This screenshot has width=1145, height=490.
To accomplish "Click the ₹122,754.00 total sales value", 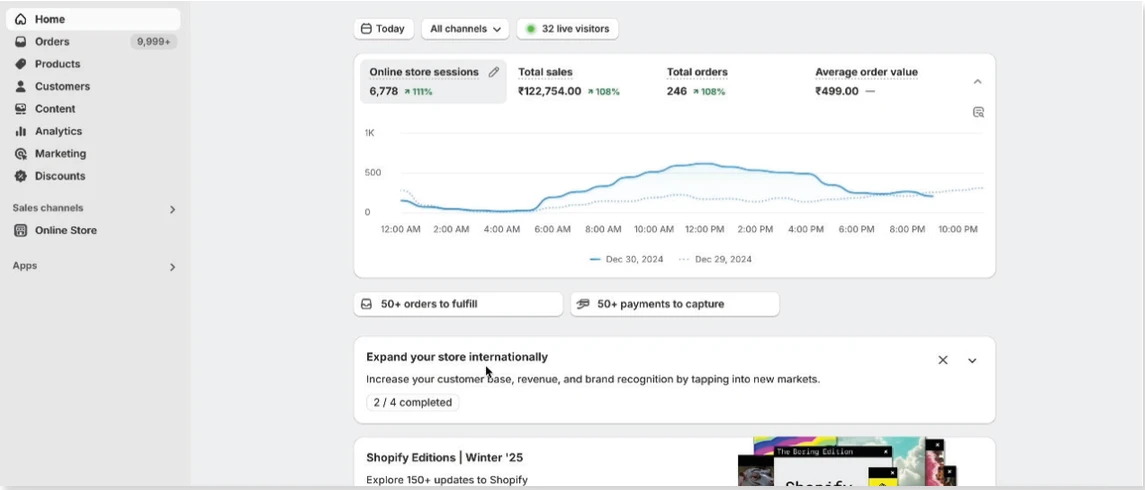I will point(550,91).
